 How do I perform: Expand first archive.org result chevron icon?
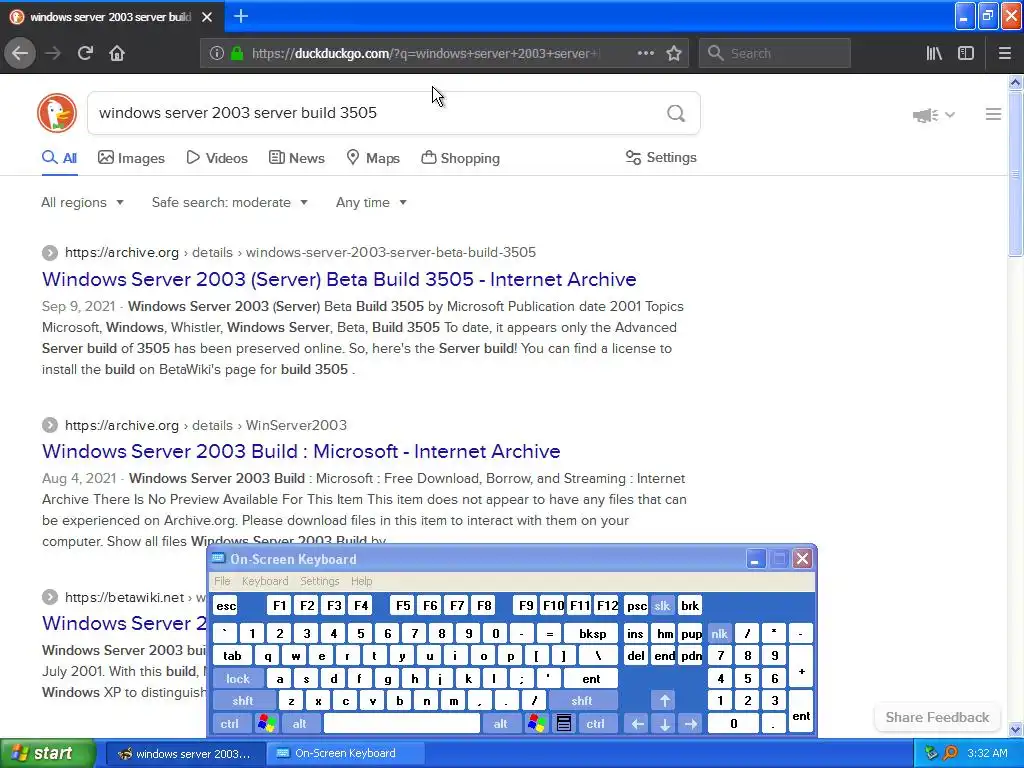tap(50, 253)
